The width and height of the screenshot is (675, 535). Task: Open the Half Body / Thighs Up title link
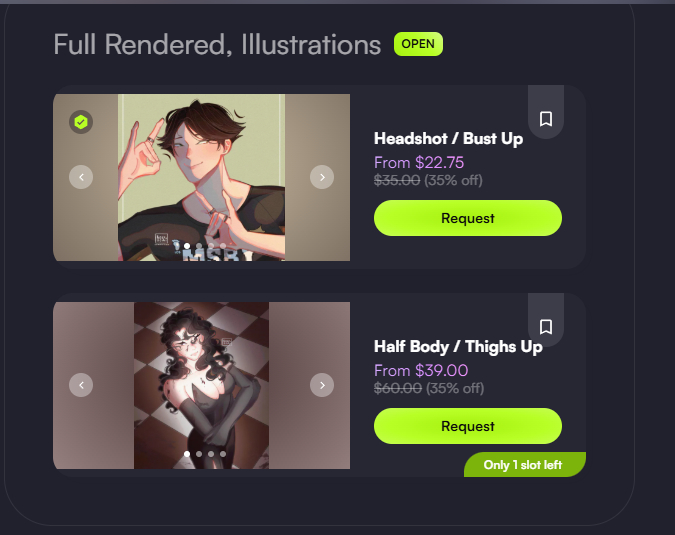(x=458, y=346)
